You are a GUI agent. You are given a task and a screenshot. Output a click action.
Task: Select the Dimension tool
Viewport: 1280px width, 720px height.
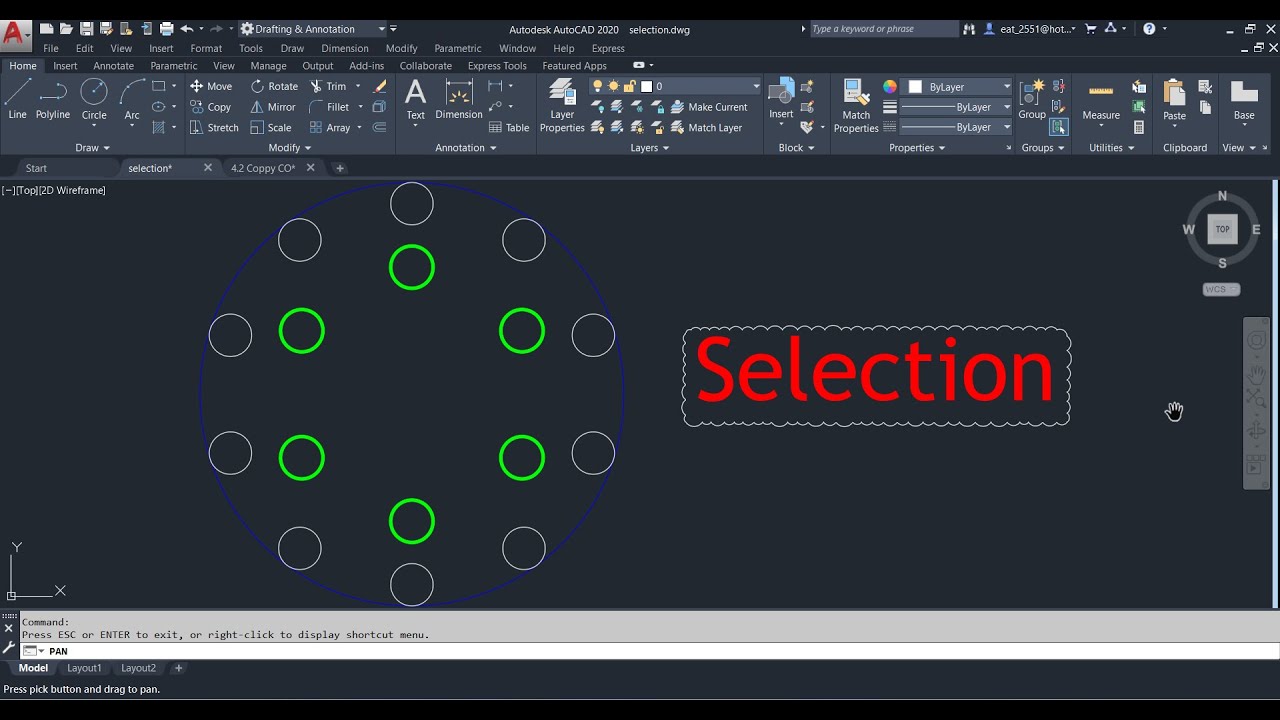coord(459,100)
